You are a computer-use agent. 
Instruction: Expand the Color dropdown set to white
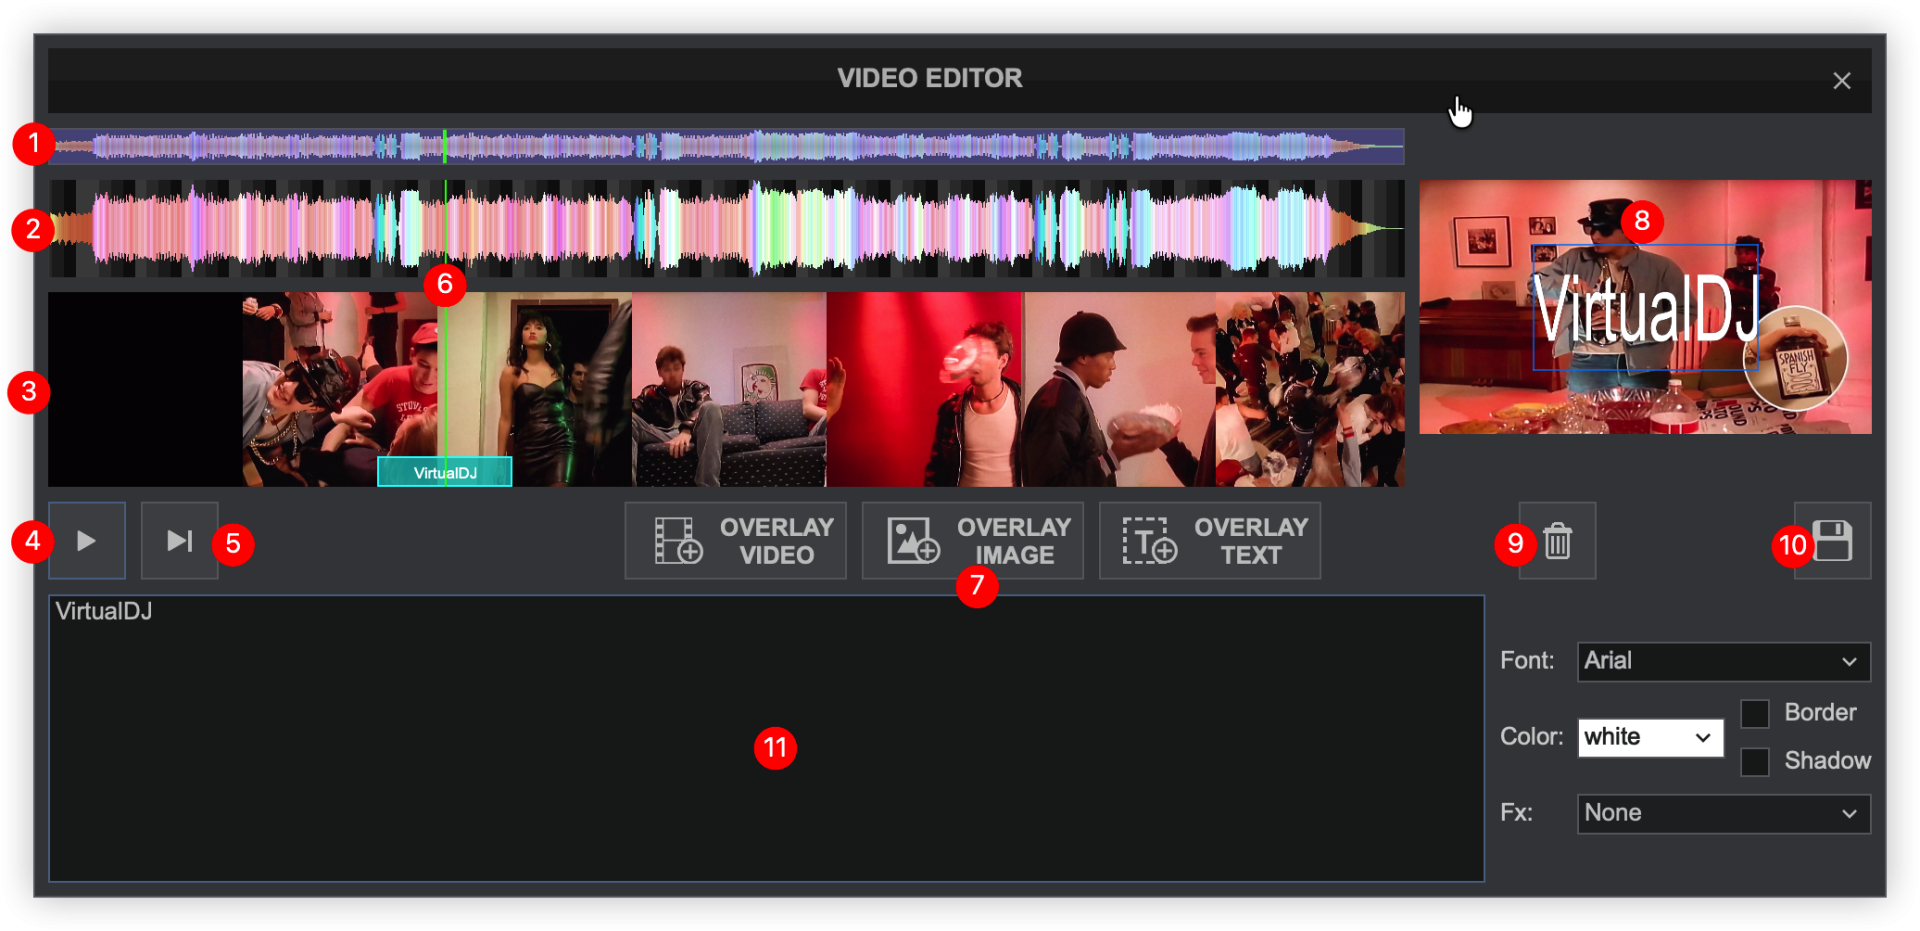(x=1650, y=738)
